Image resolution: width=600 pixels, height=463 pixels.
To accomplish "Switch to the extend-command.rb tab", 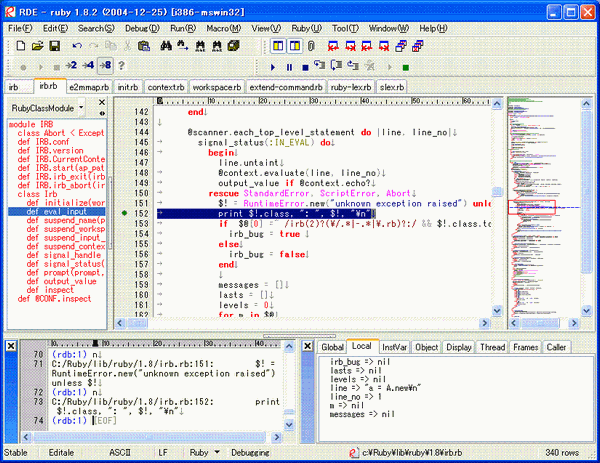I will click(x=286, y=87).
